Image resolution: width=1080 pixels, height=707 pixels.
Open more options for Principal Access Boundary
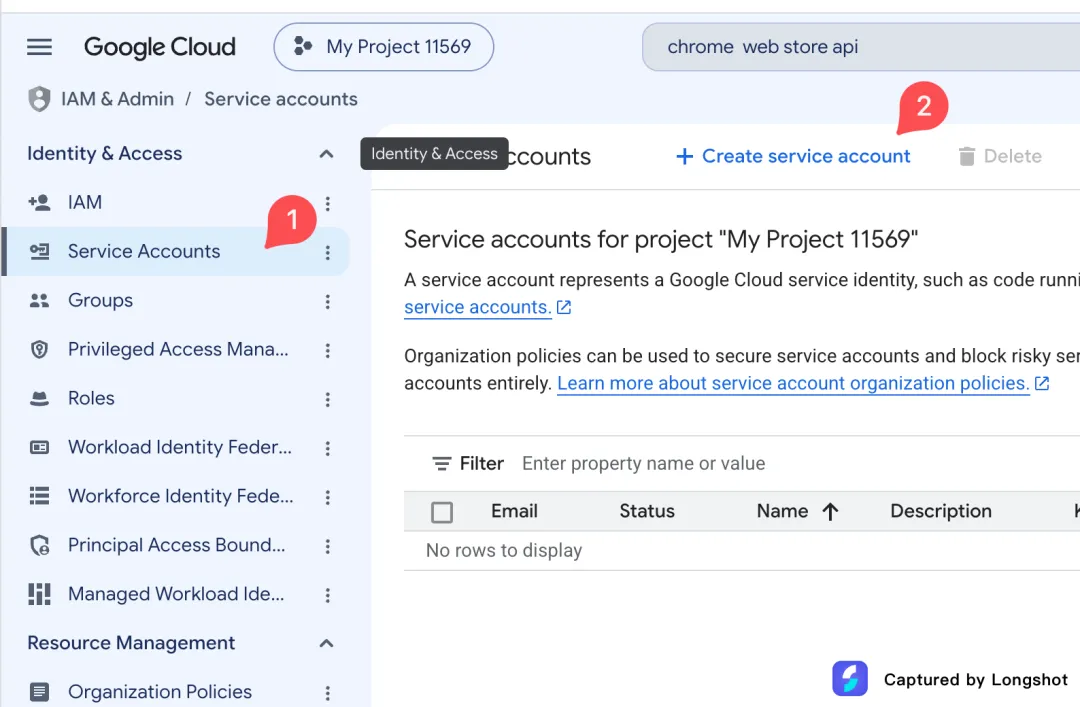tap(328, 546)
